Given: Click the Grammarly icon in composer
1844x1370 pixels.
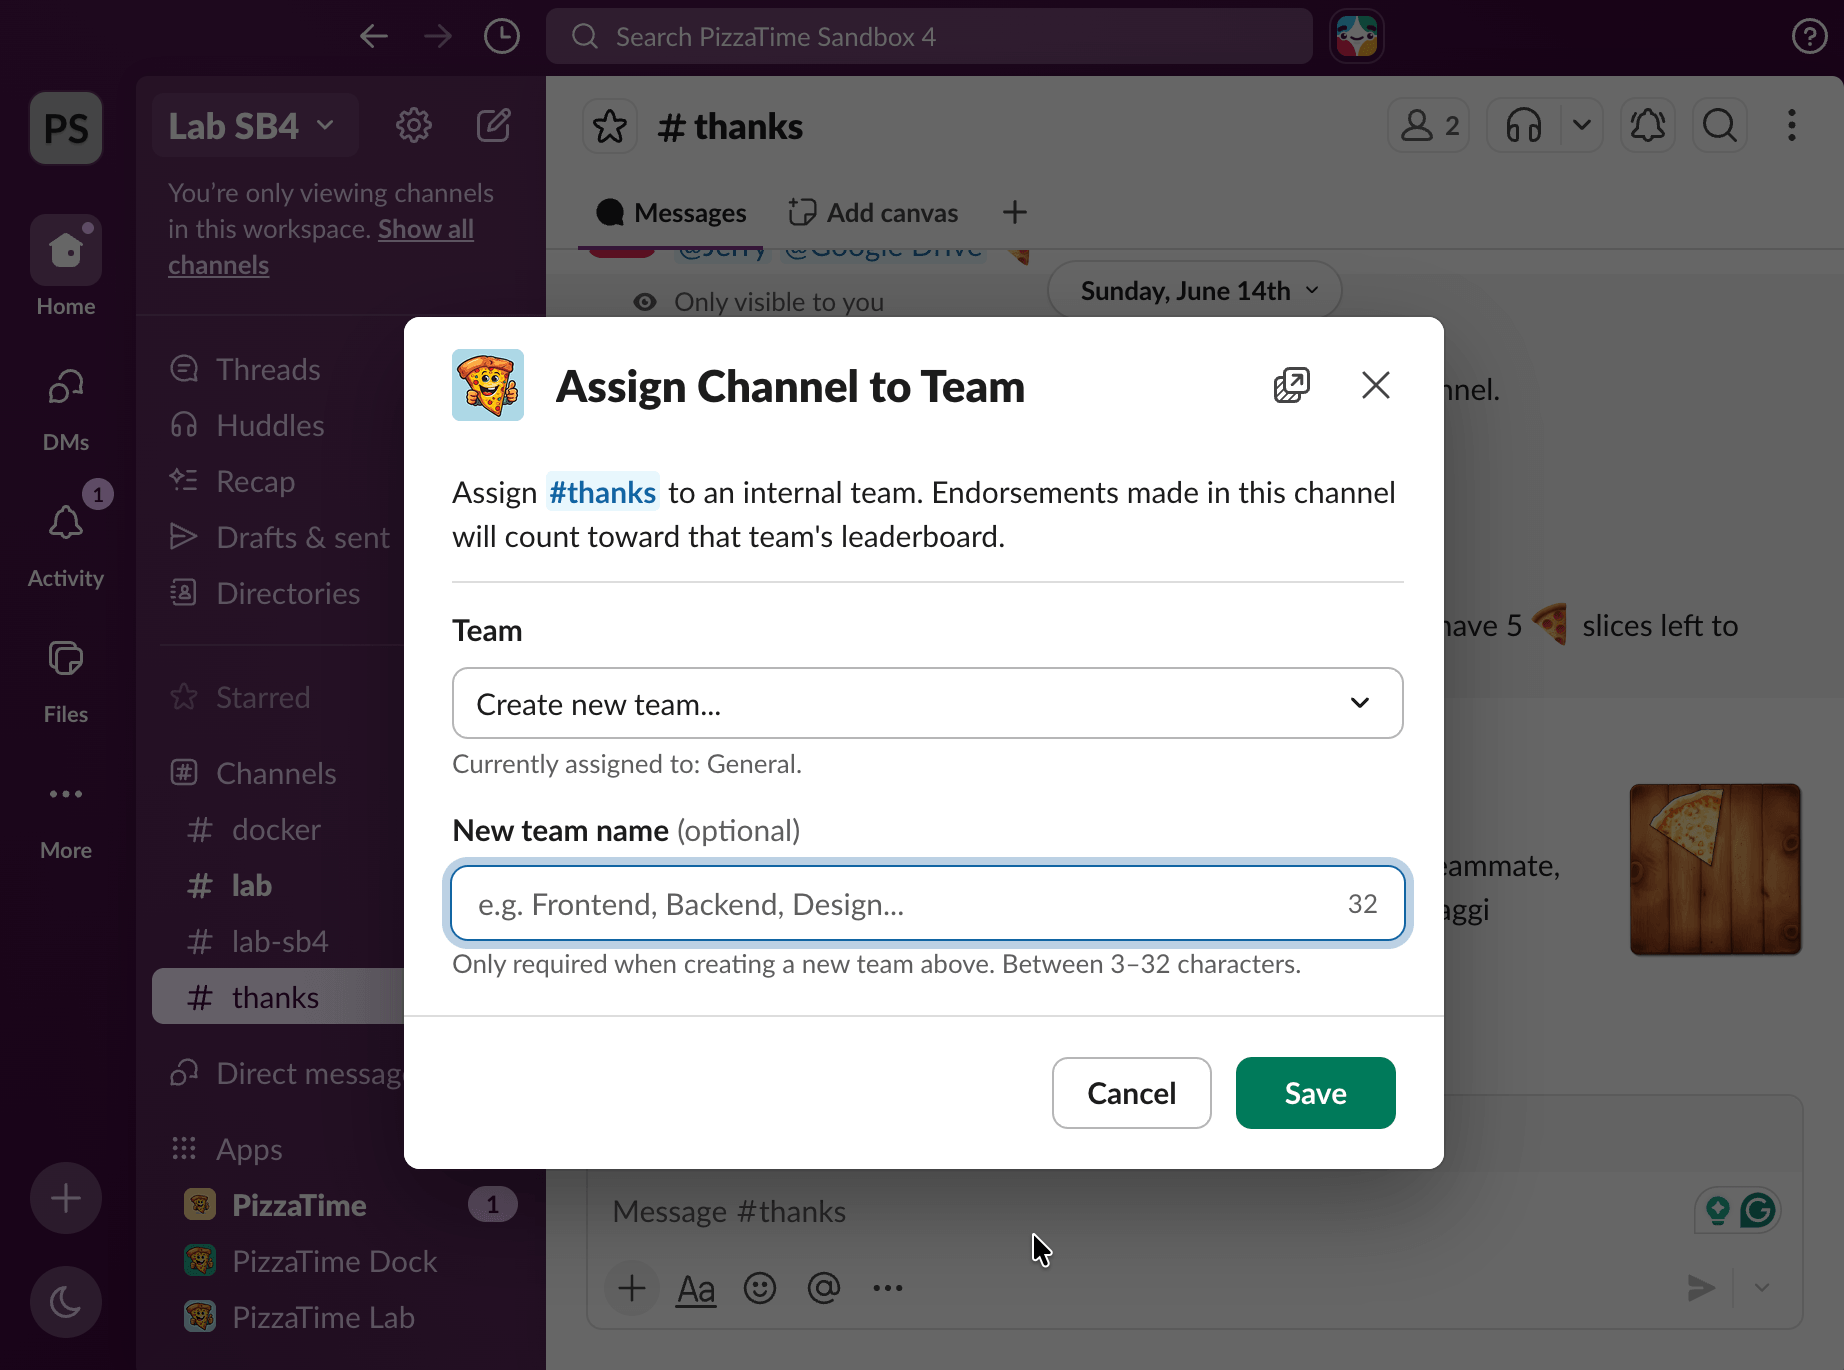Looking at the screenshot, I should click(x=1758, y=1211).
